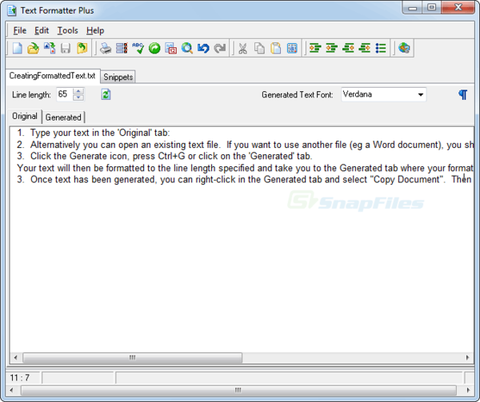Image resolution: width=480 pixels, height=402 pixels.
Task: Click the text area horizontal scrollbar thumb
Action: 133,357
